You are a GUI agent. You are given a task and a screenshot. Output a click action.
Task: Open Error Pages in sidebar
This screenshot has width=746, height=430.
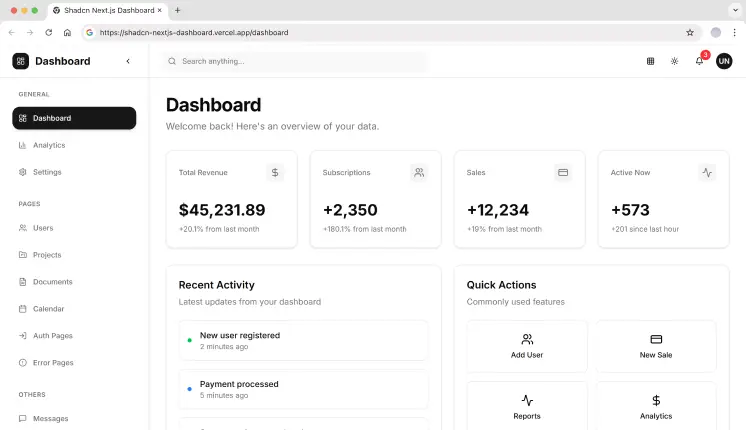click(74, 362)
